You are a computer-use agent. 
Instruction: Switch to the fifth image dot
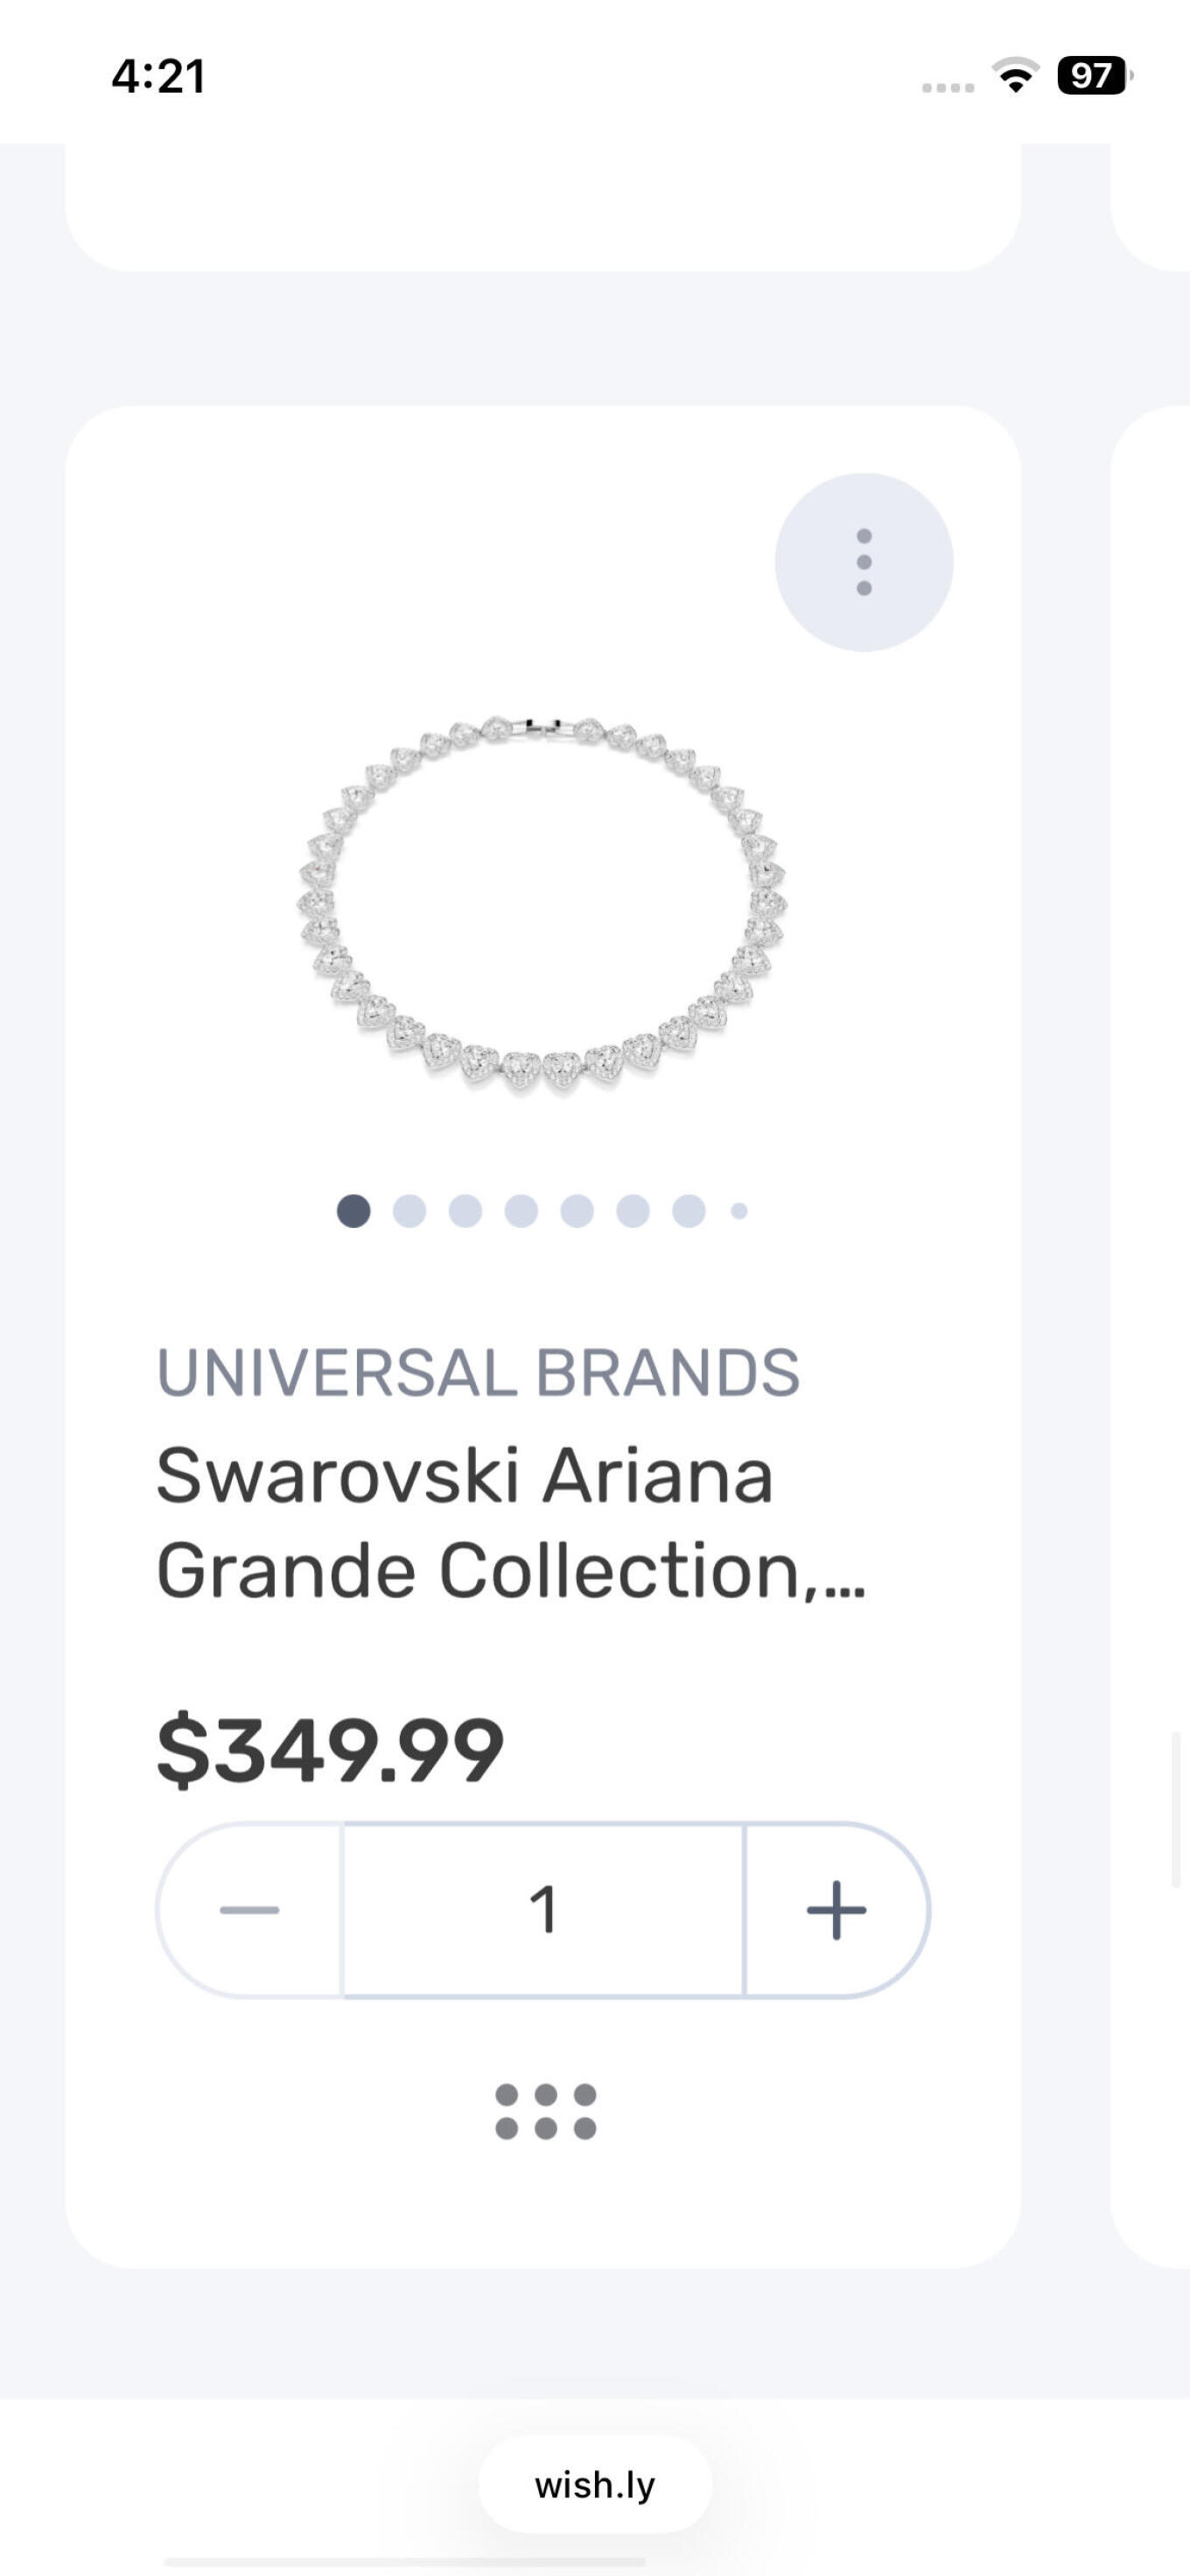(577, 1211)
